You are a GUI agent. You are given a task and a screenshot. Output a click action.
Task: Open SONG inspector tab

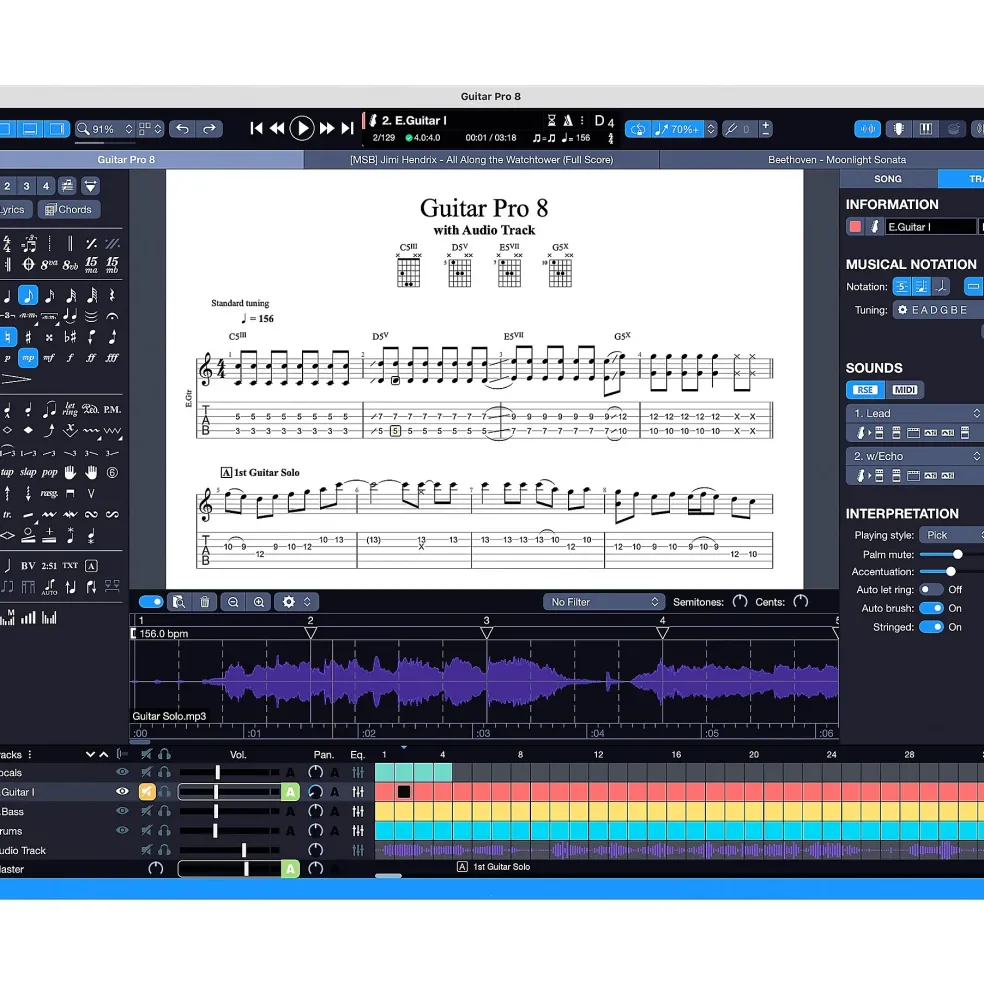coord(888,179)
